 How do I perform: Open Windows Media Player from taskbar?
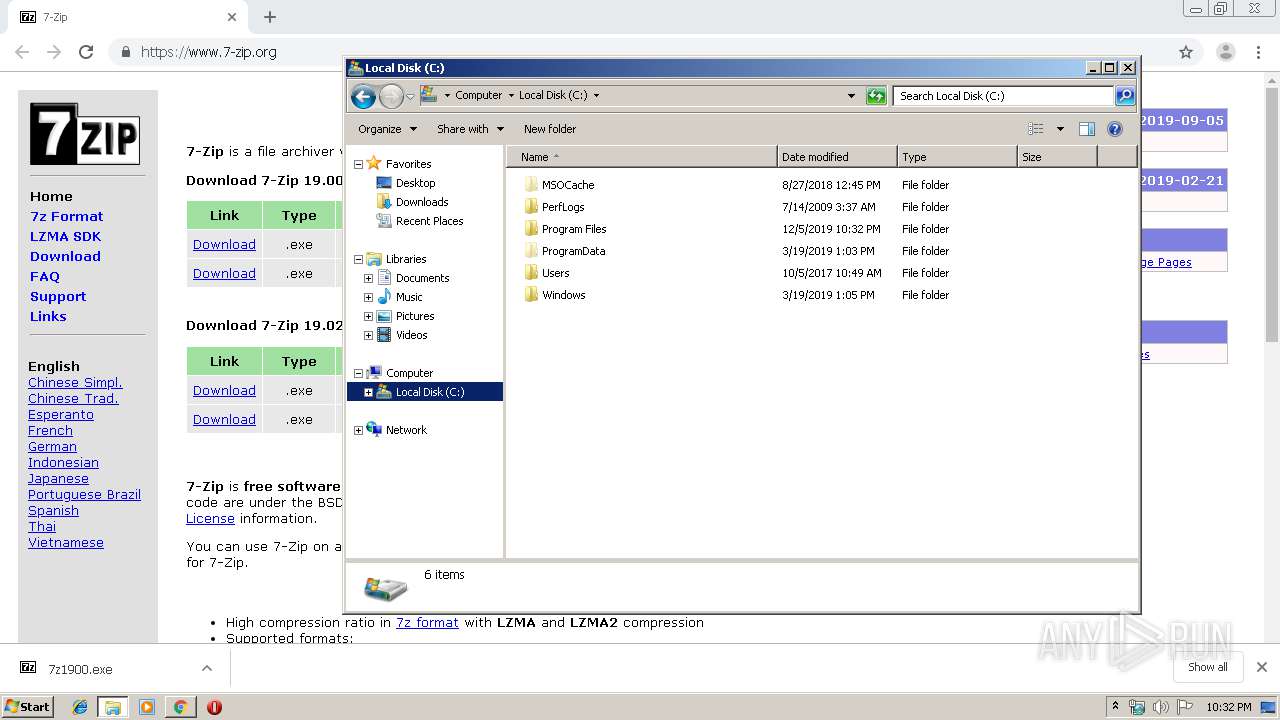(147, 707)
